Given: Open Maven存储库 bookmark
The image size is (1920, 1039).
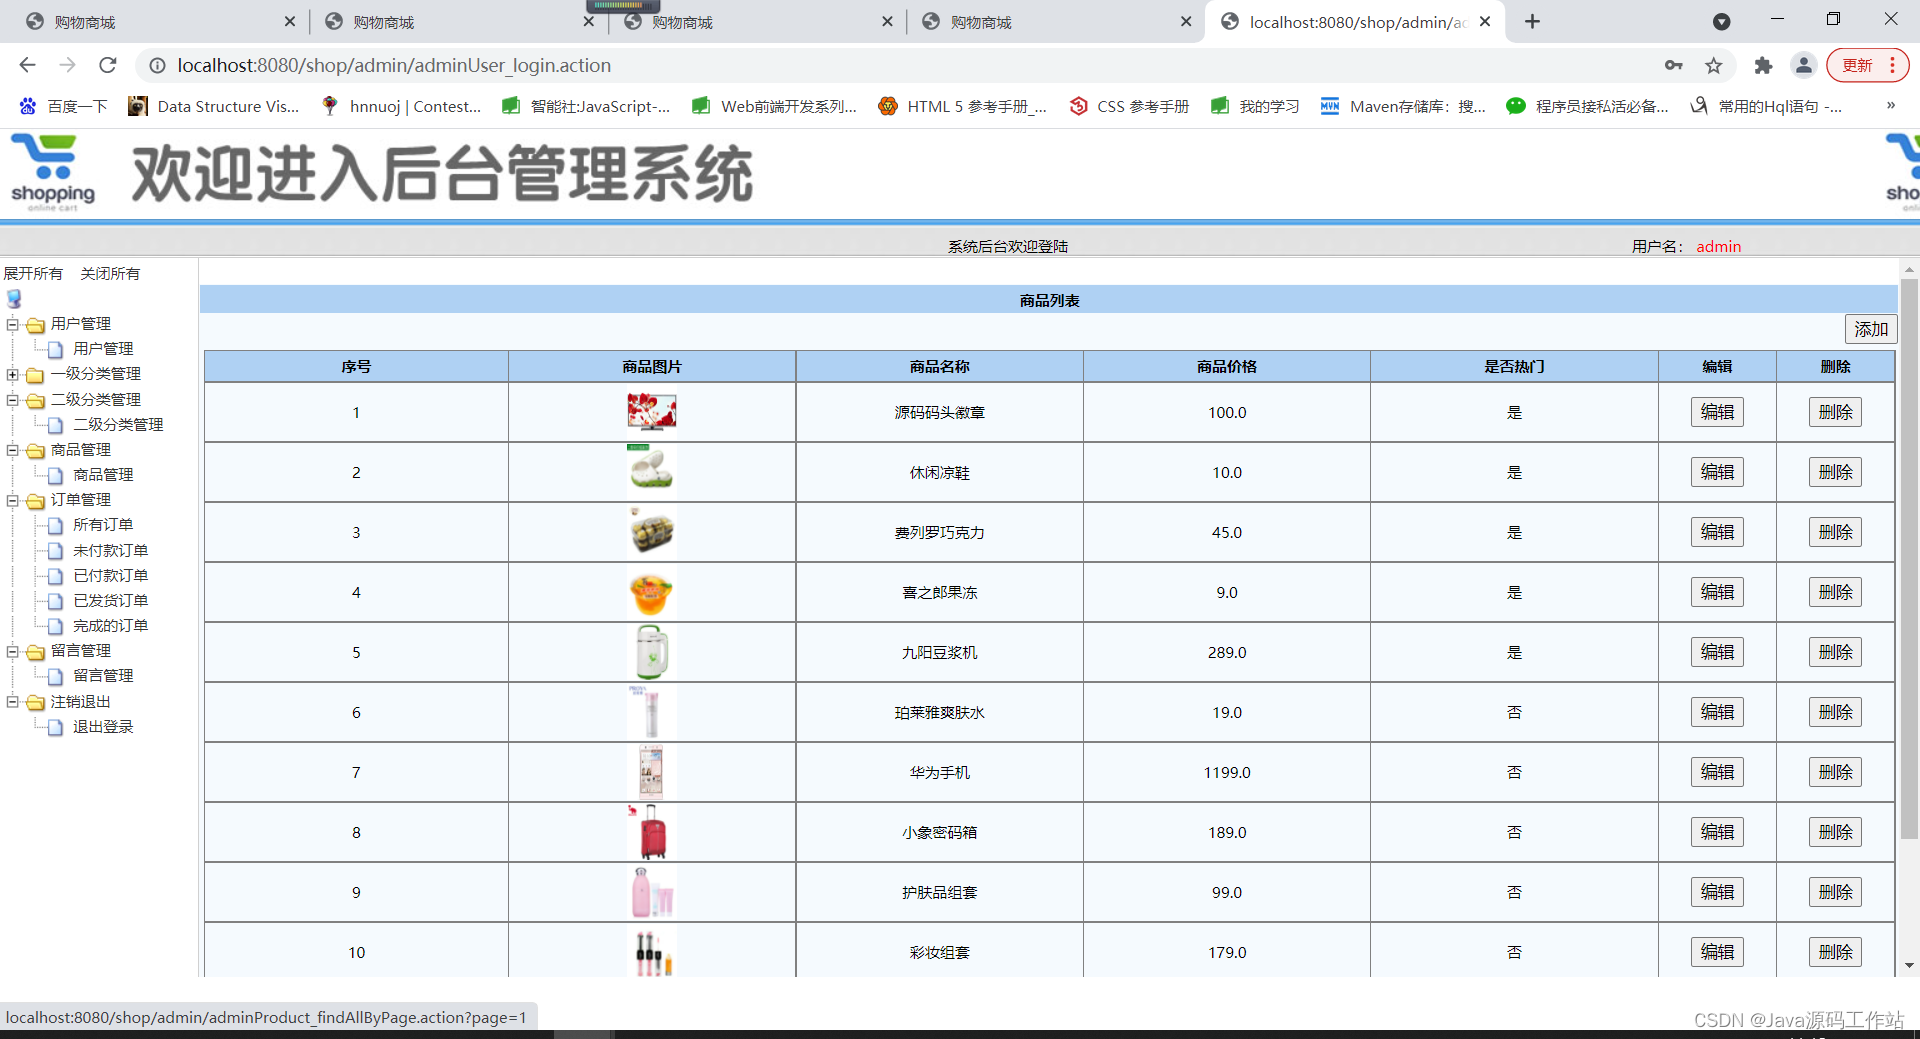Looking at the screenshot, I should [1403, 106].
